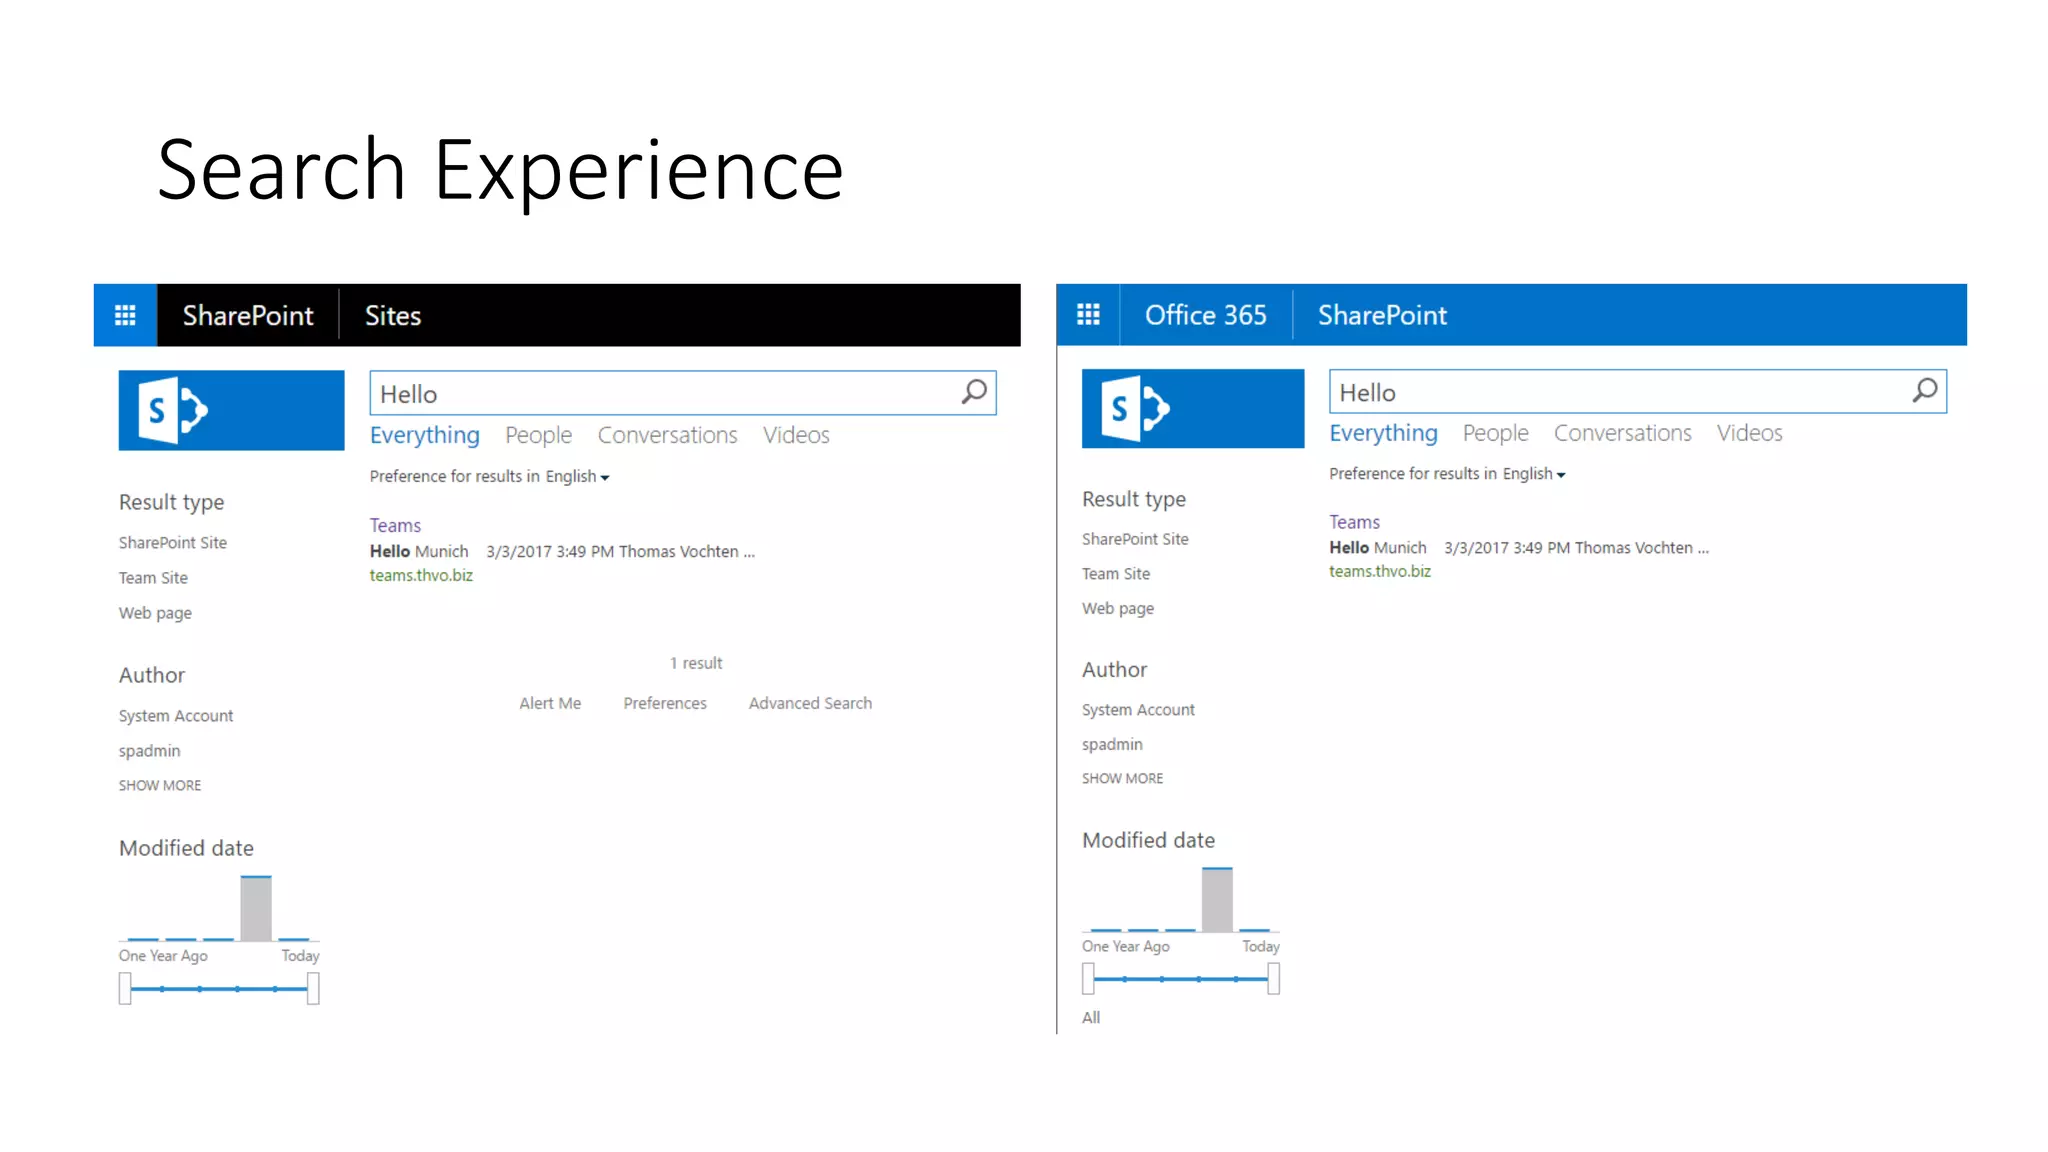Click SharePoint logo in Office 365 window
The height and width of the screenshot is (1152, 2048).
click(x=1193, y=408)
